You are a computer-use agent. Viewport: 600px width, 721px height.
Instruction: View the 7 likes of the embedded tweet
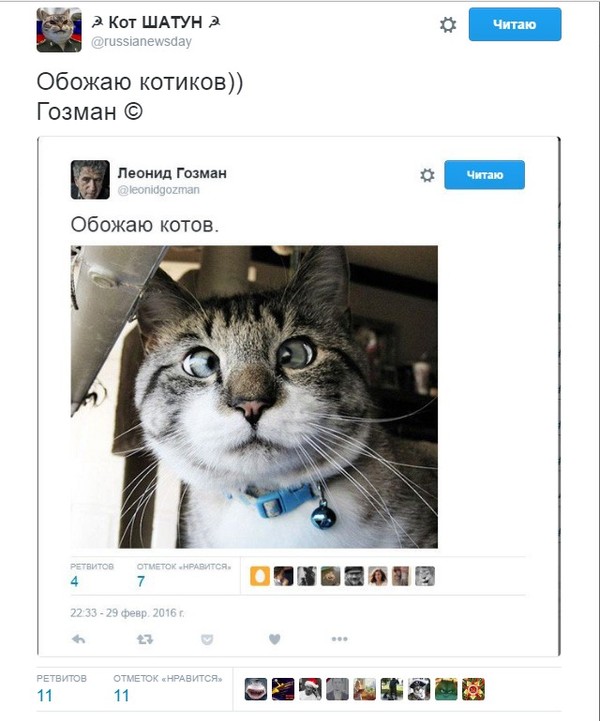[184, 575]
